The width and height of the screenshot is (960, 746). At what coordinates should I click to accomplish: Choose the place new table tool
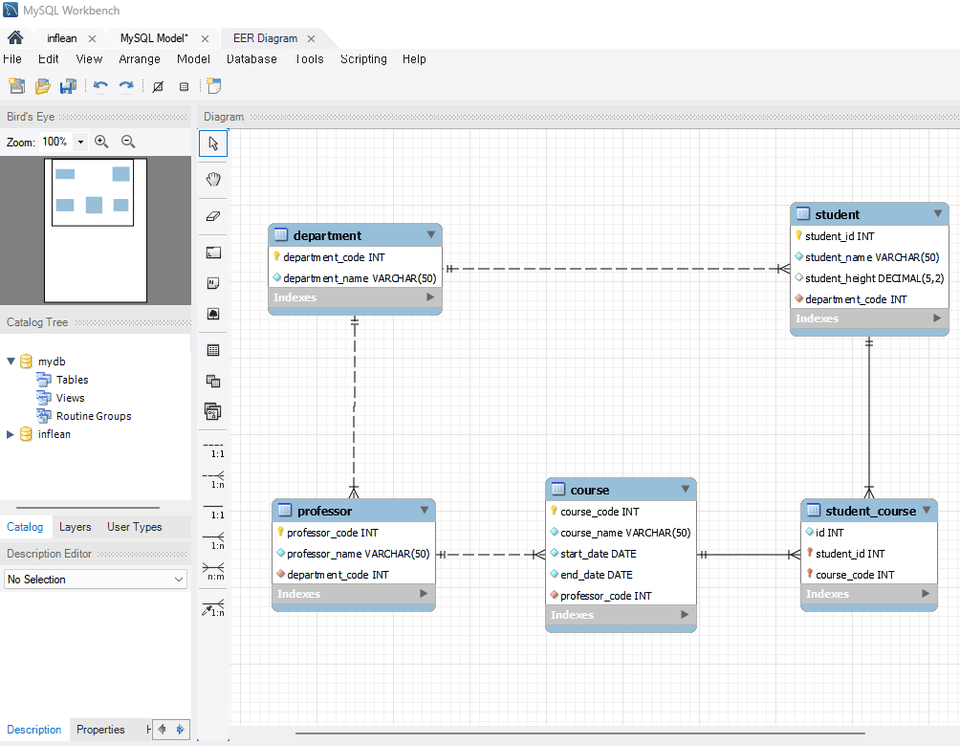(x=213, y=350)
